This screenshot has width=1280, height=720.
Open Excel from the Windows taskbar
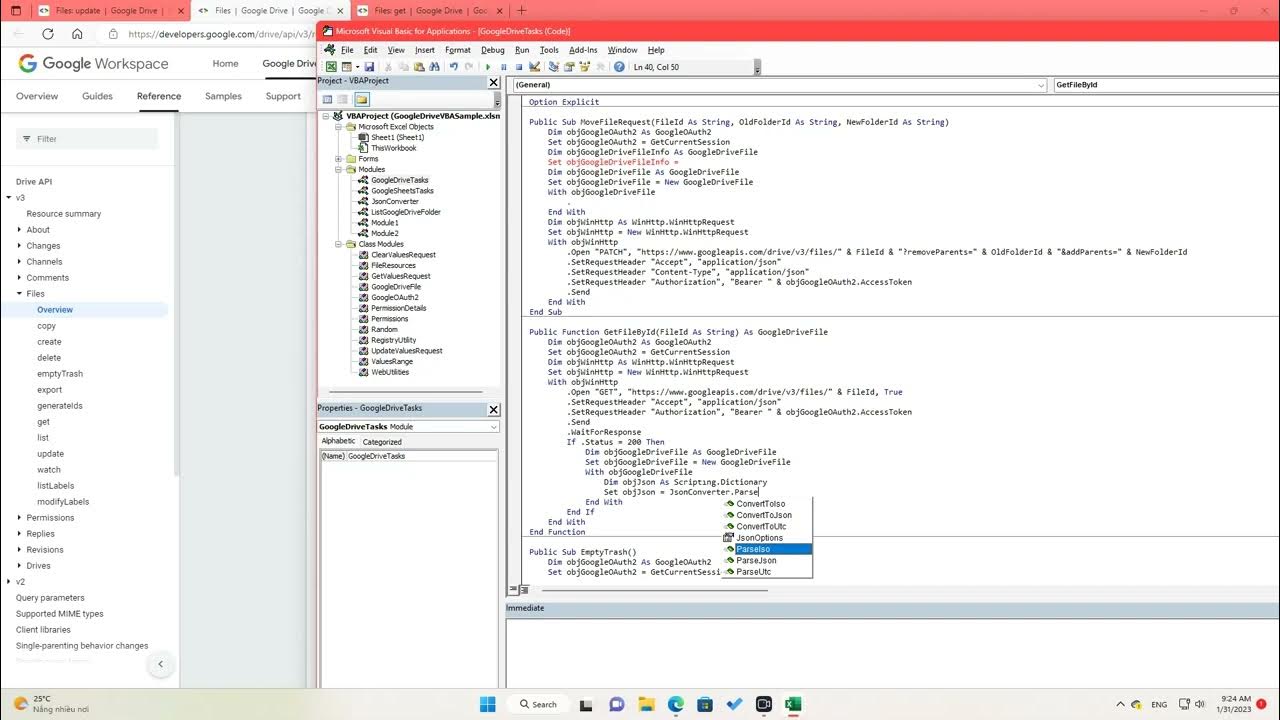pos(792,704)
